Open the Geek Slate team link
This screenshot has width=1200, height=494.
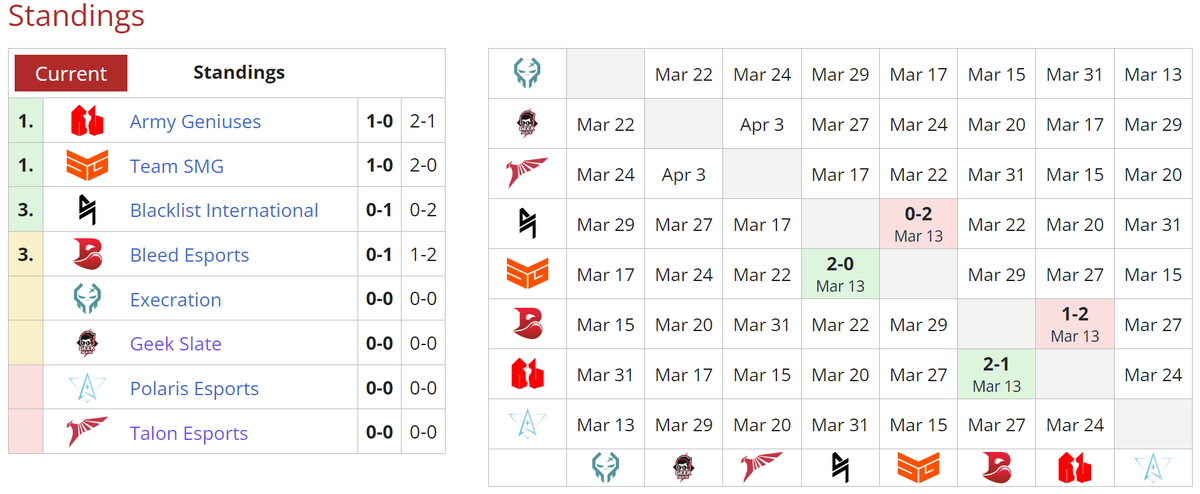click(x=176, y=344)
